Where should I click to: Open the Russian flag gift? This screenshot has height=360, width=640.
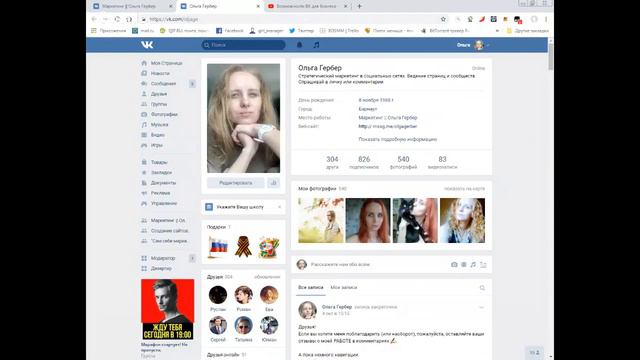(x=218, y=247)
